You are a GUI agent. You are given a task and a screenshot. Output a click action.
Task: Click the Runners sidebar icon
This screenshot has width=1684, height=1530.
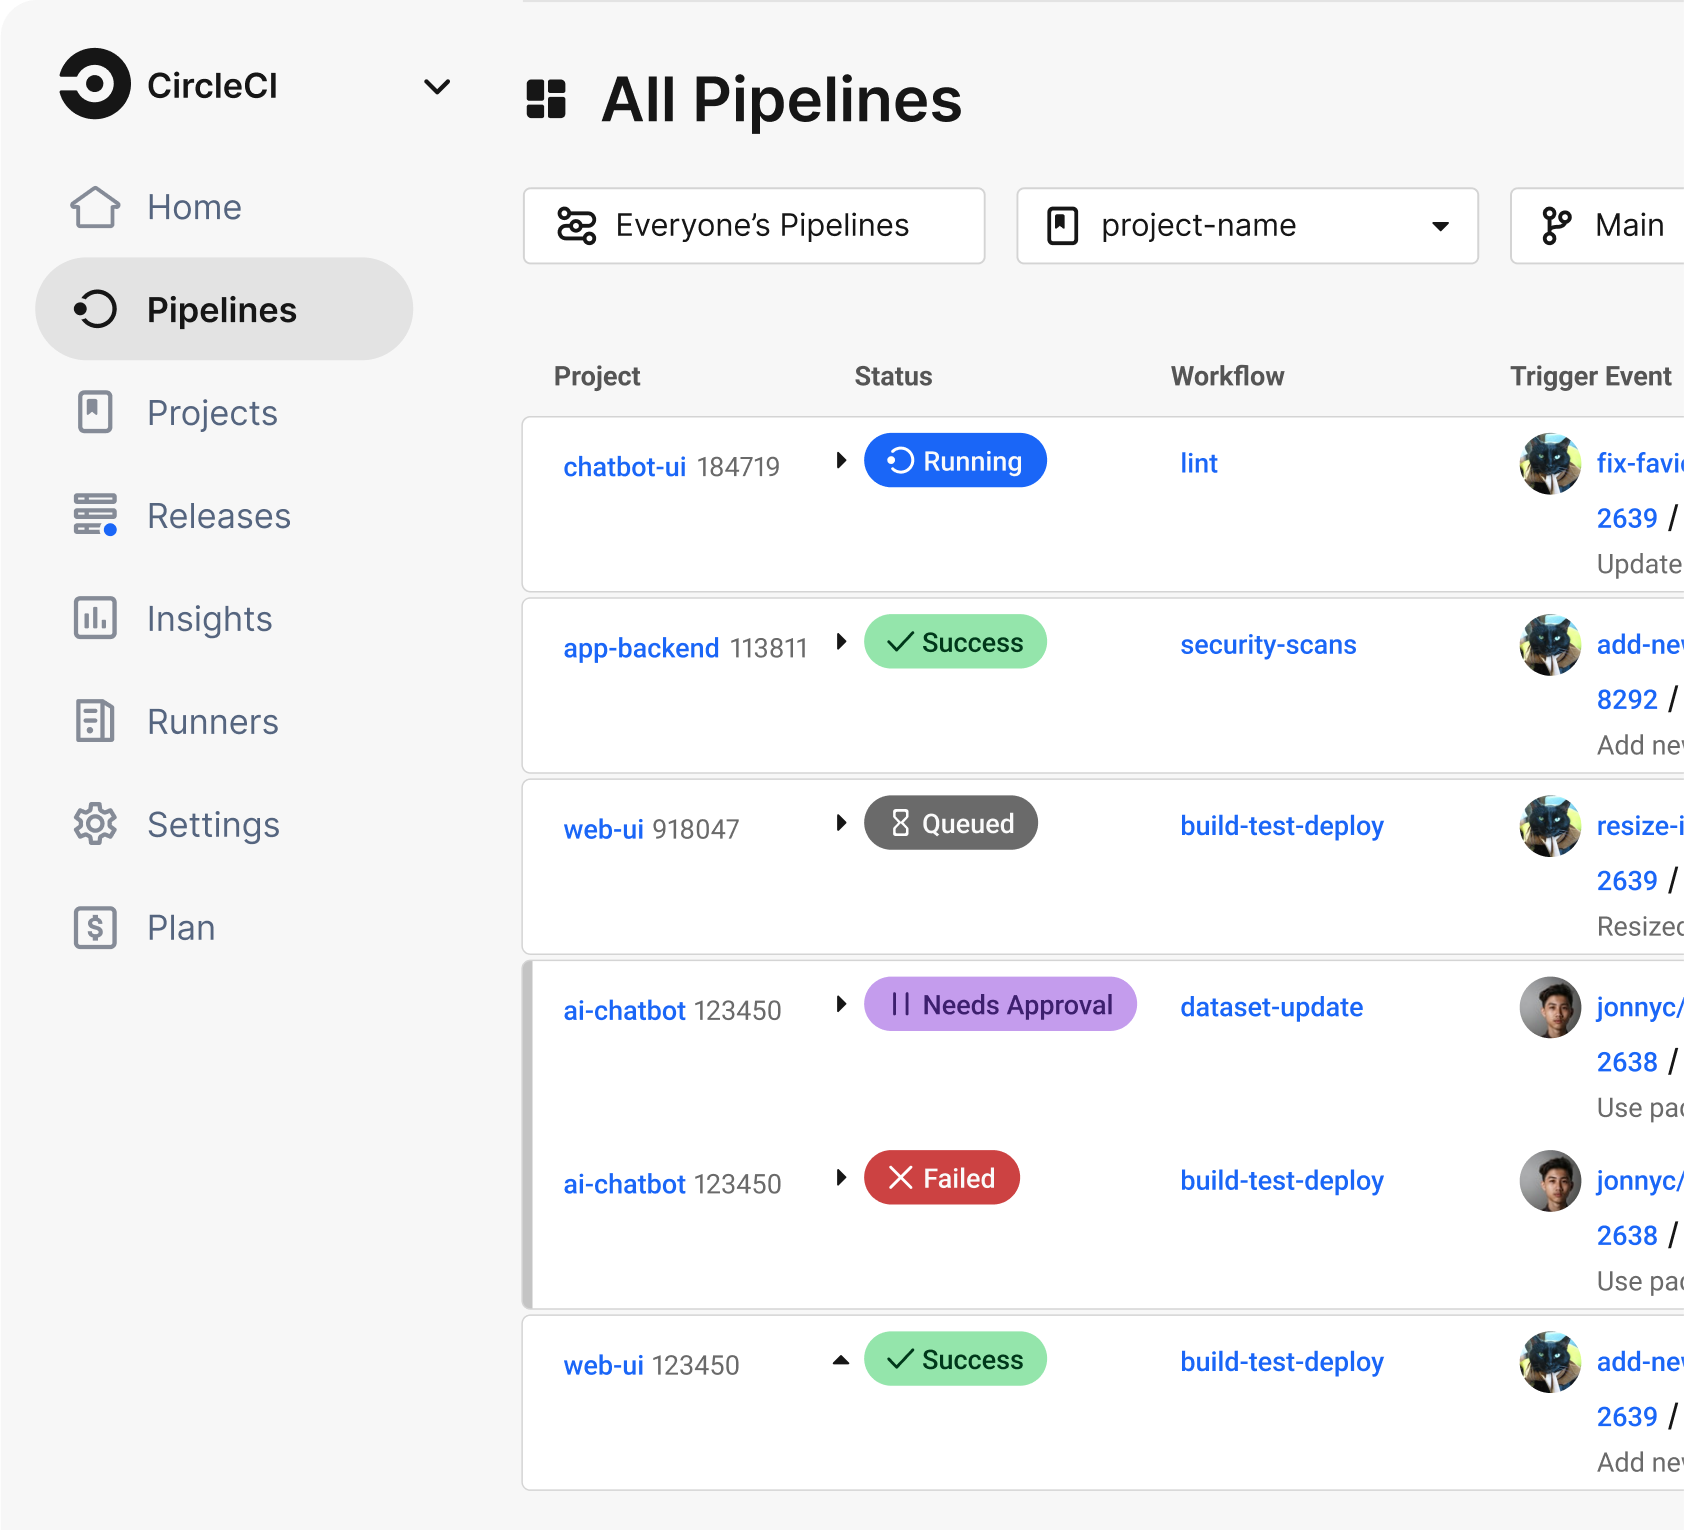click(x=95, y=721)
